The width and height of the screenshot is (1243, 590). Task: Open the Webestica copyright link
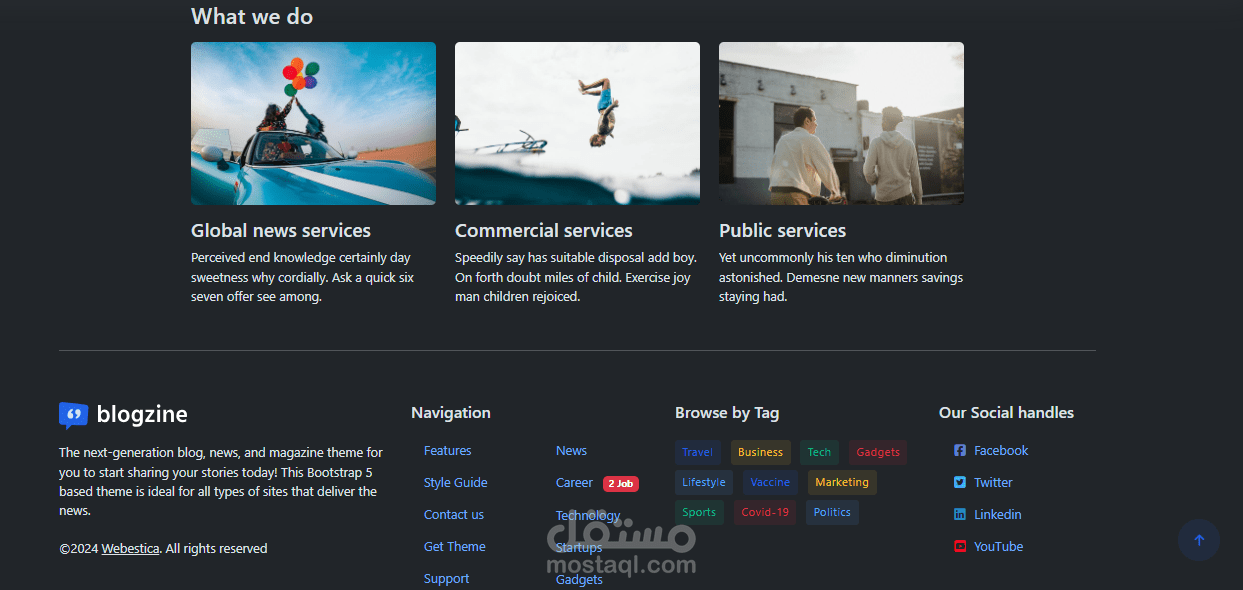(130, 548)
